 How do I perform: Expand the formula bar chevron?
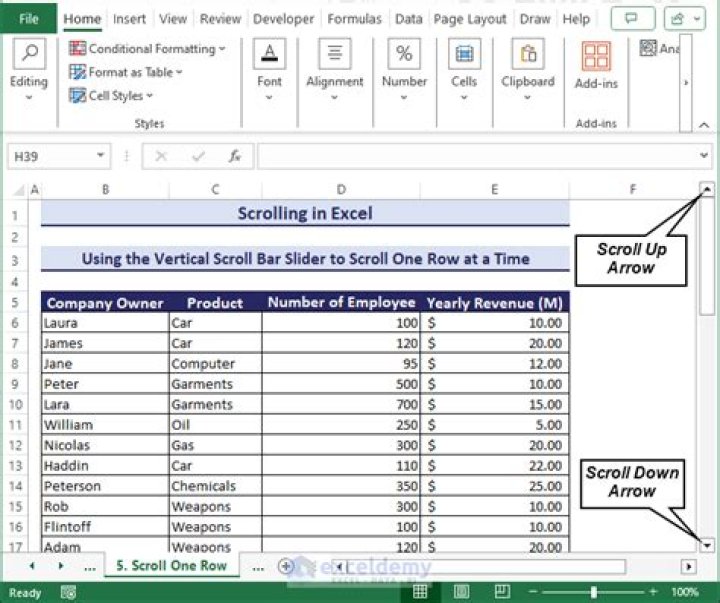click(x=703, y=156)
